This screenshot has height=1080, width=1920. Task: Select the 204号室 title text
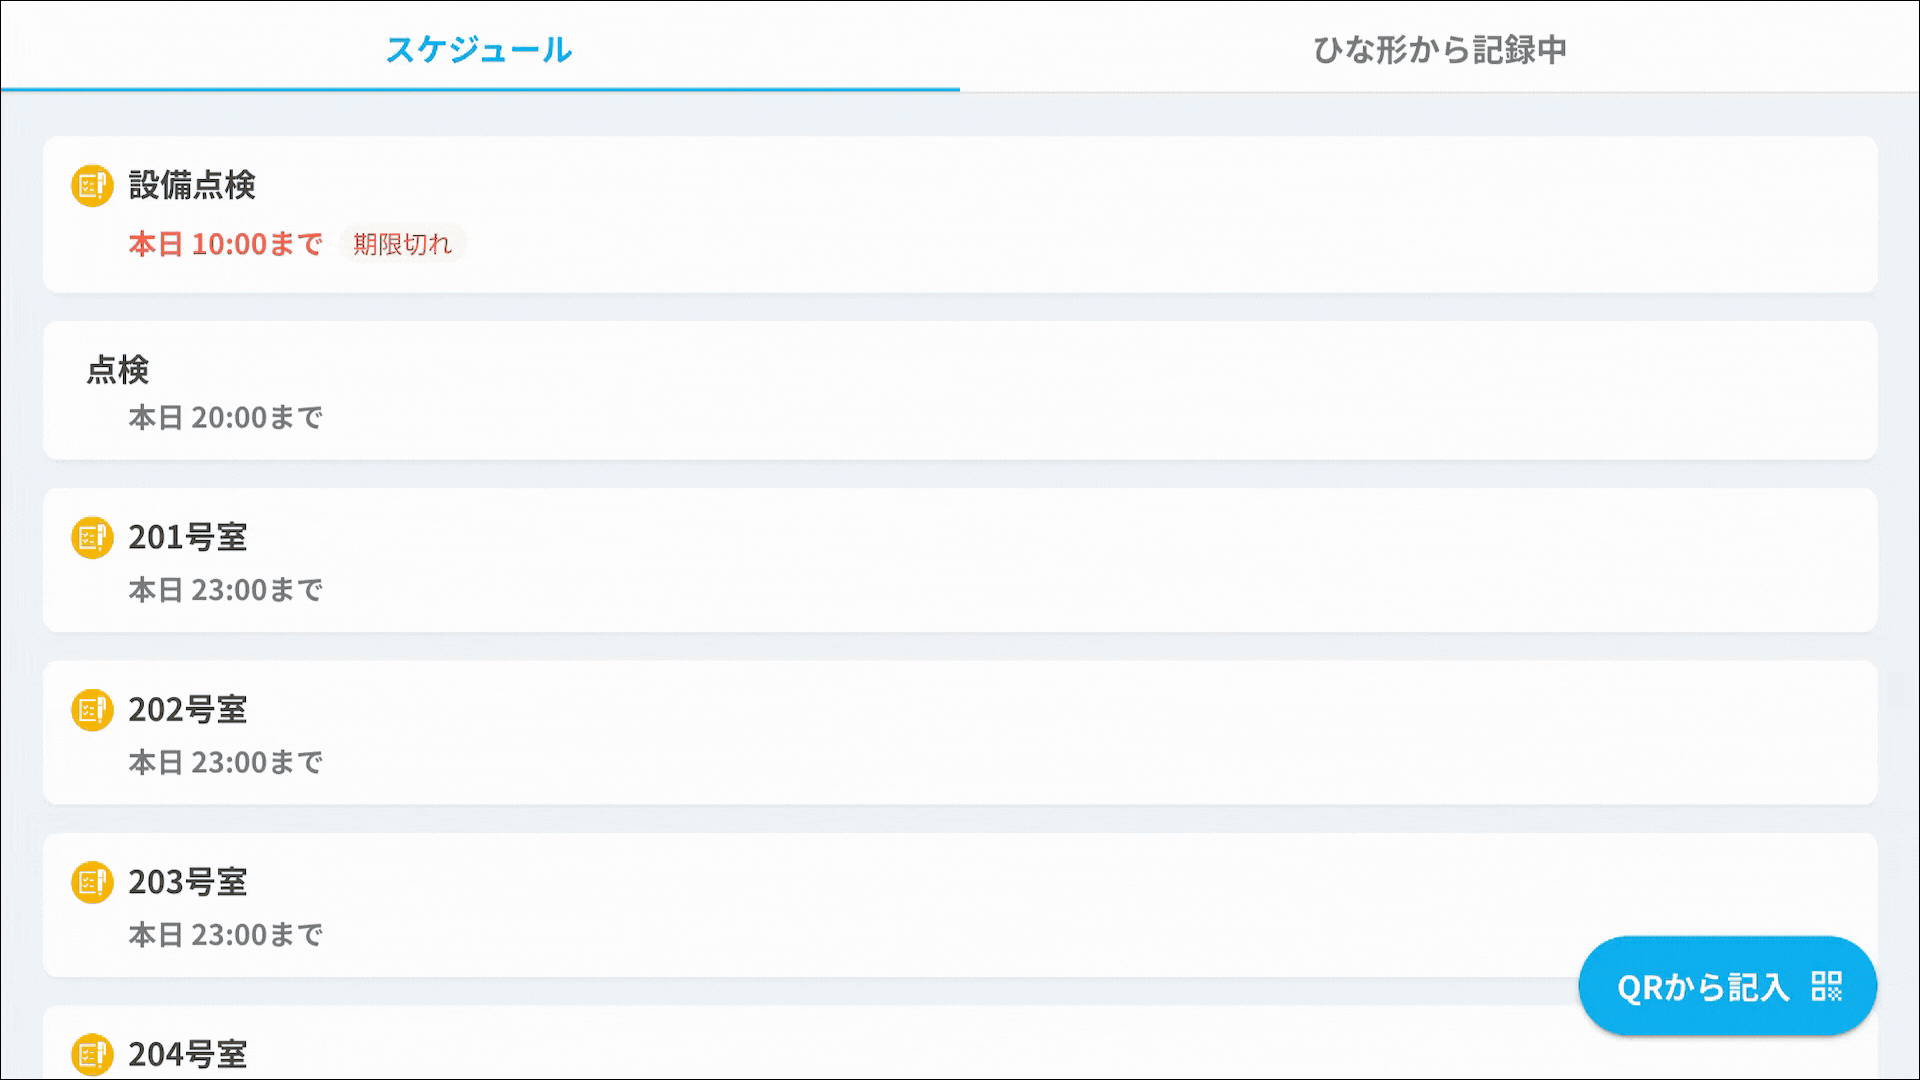[x=188, y=1054]
